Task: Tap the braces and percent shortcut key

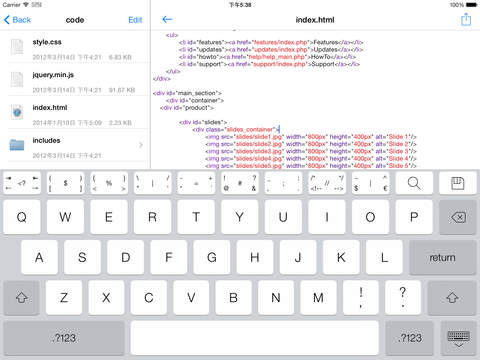Action: point(109,183)
